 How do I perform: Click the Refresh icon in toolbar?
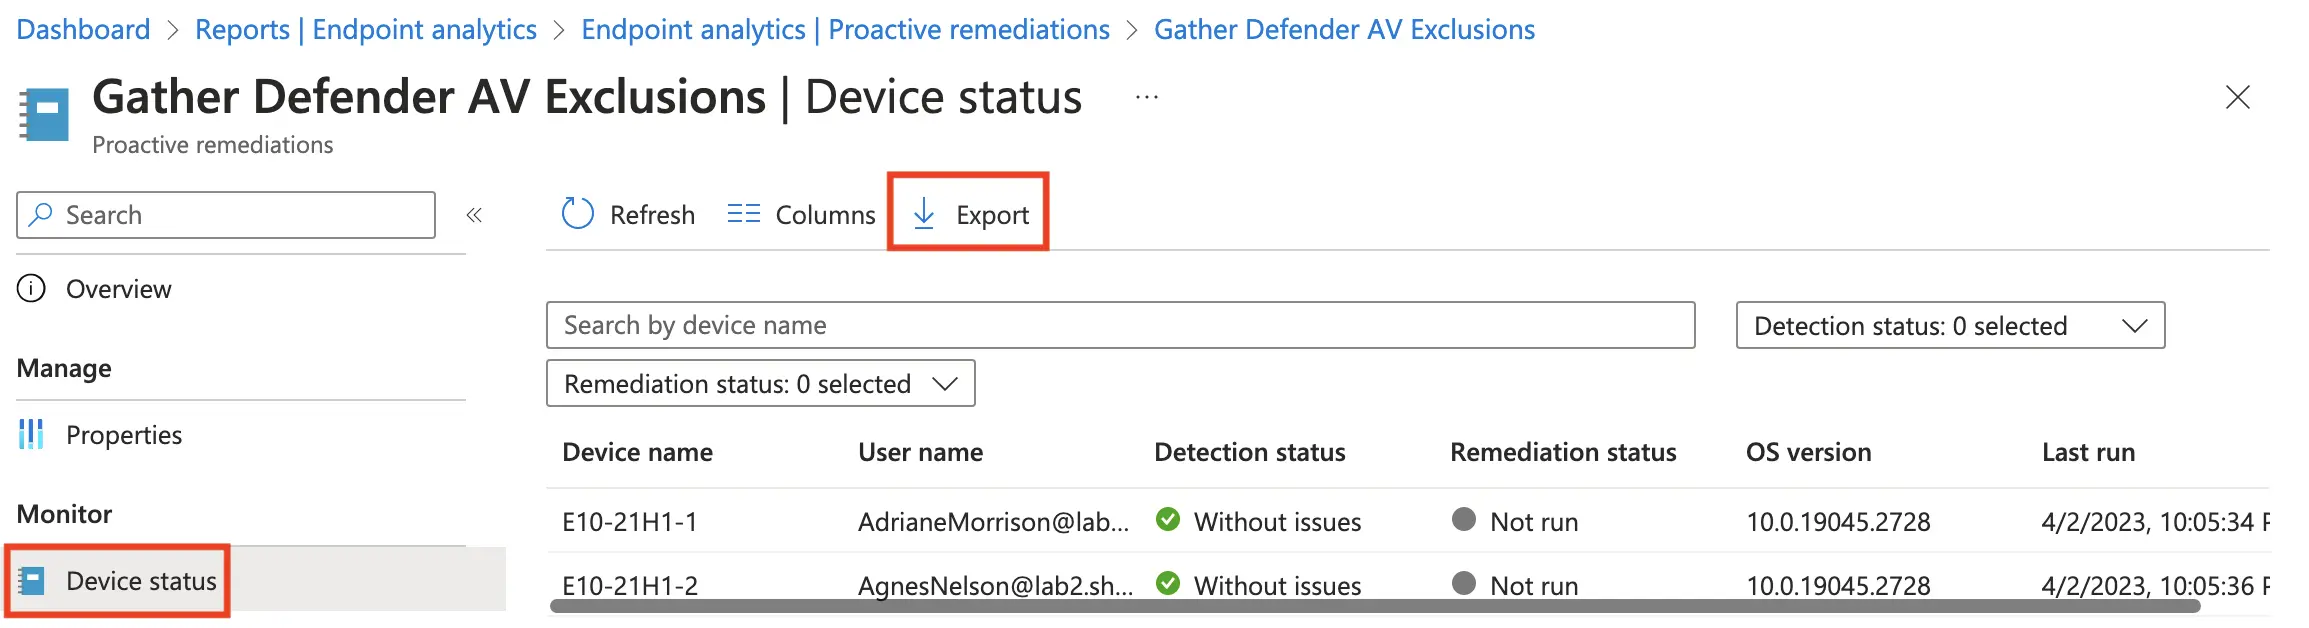click(578, 214)
